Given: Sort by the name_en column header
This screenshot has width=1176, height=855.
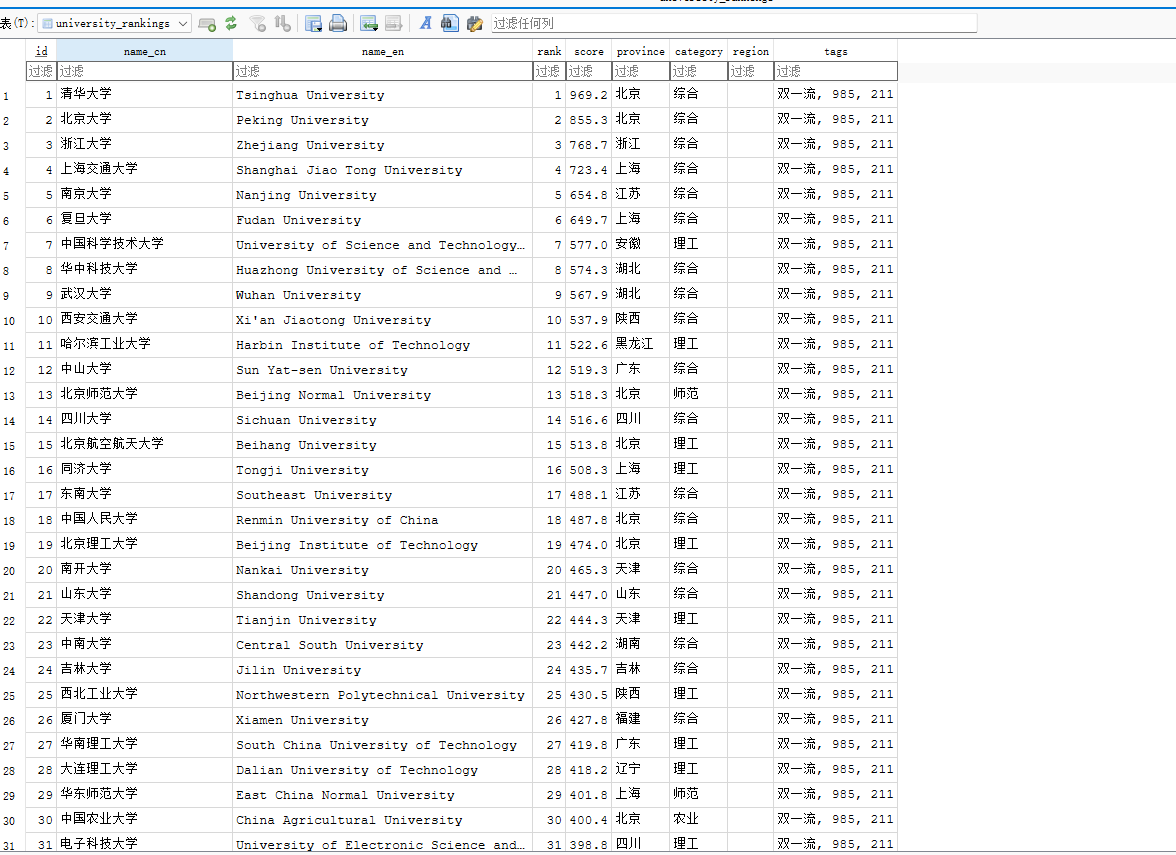Looking at the screenshot, I should 382,51.
